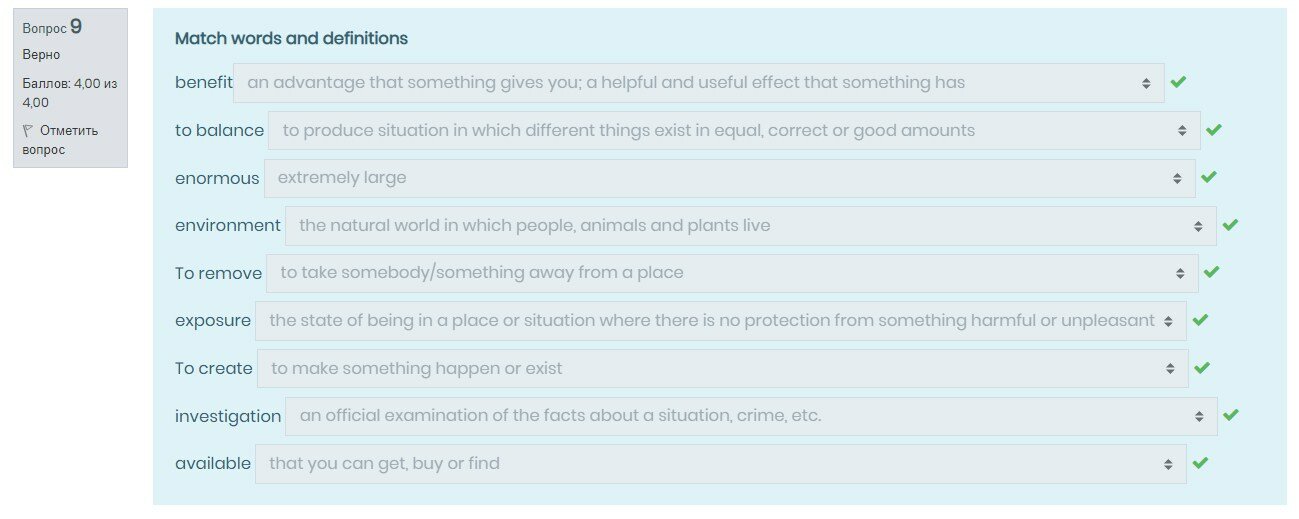Open the 'that you can get' dropdown
The height and width of the screenshot is (519, 1299).
720,464
